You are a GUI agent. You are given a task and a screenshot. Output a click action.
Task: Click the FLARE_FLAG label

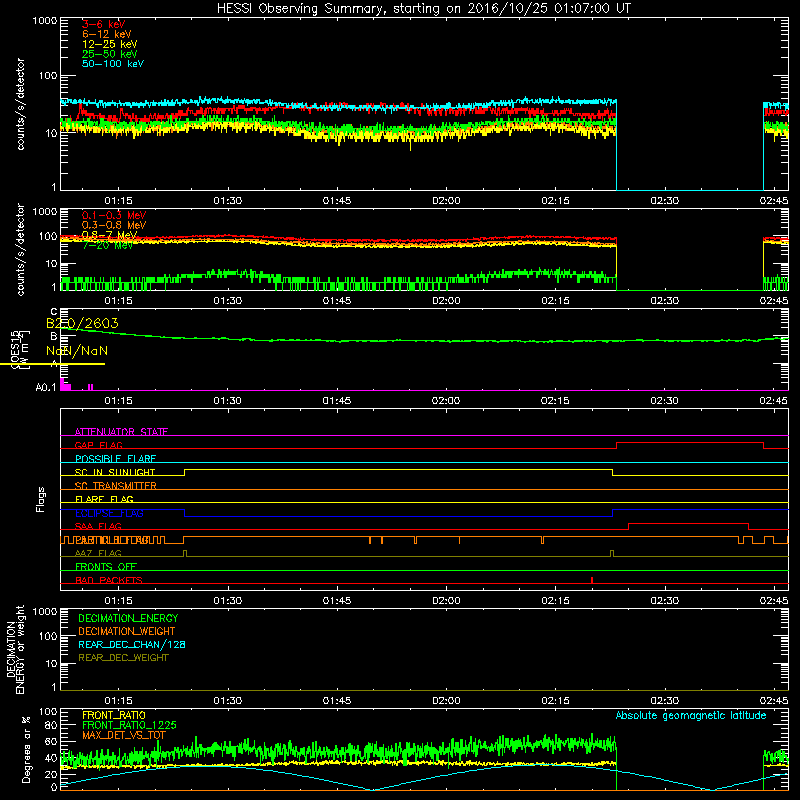pyautogui.click(x=104, y=499)
